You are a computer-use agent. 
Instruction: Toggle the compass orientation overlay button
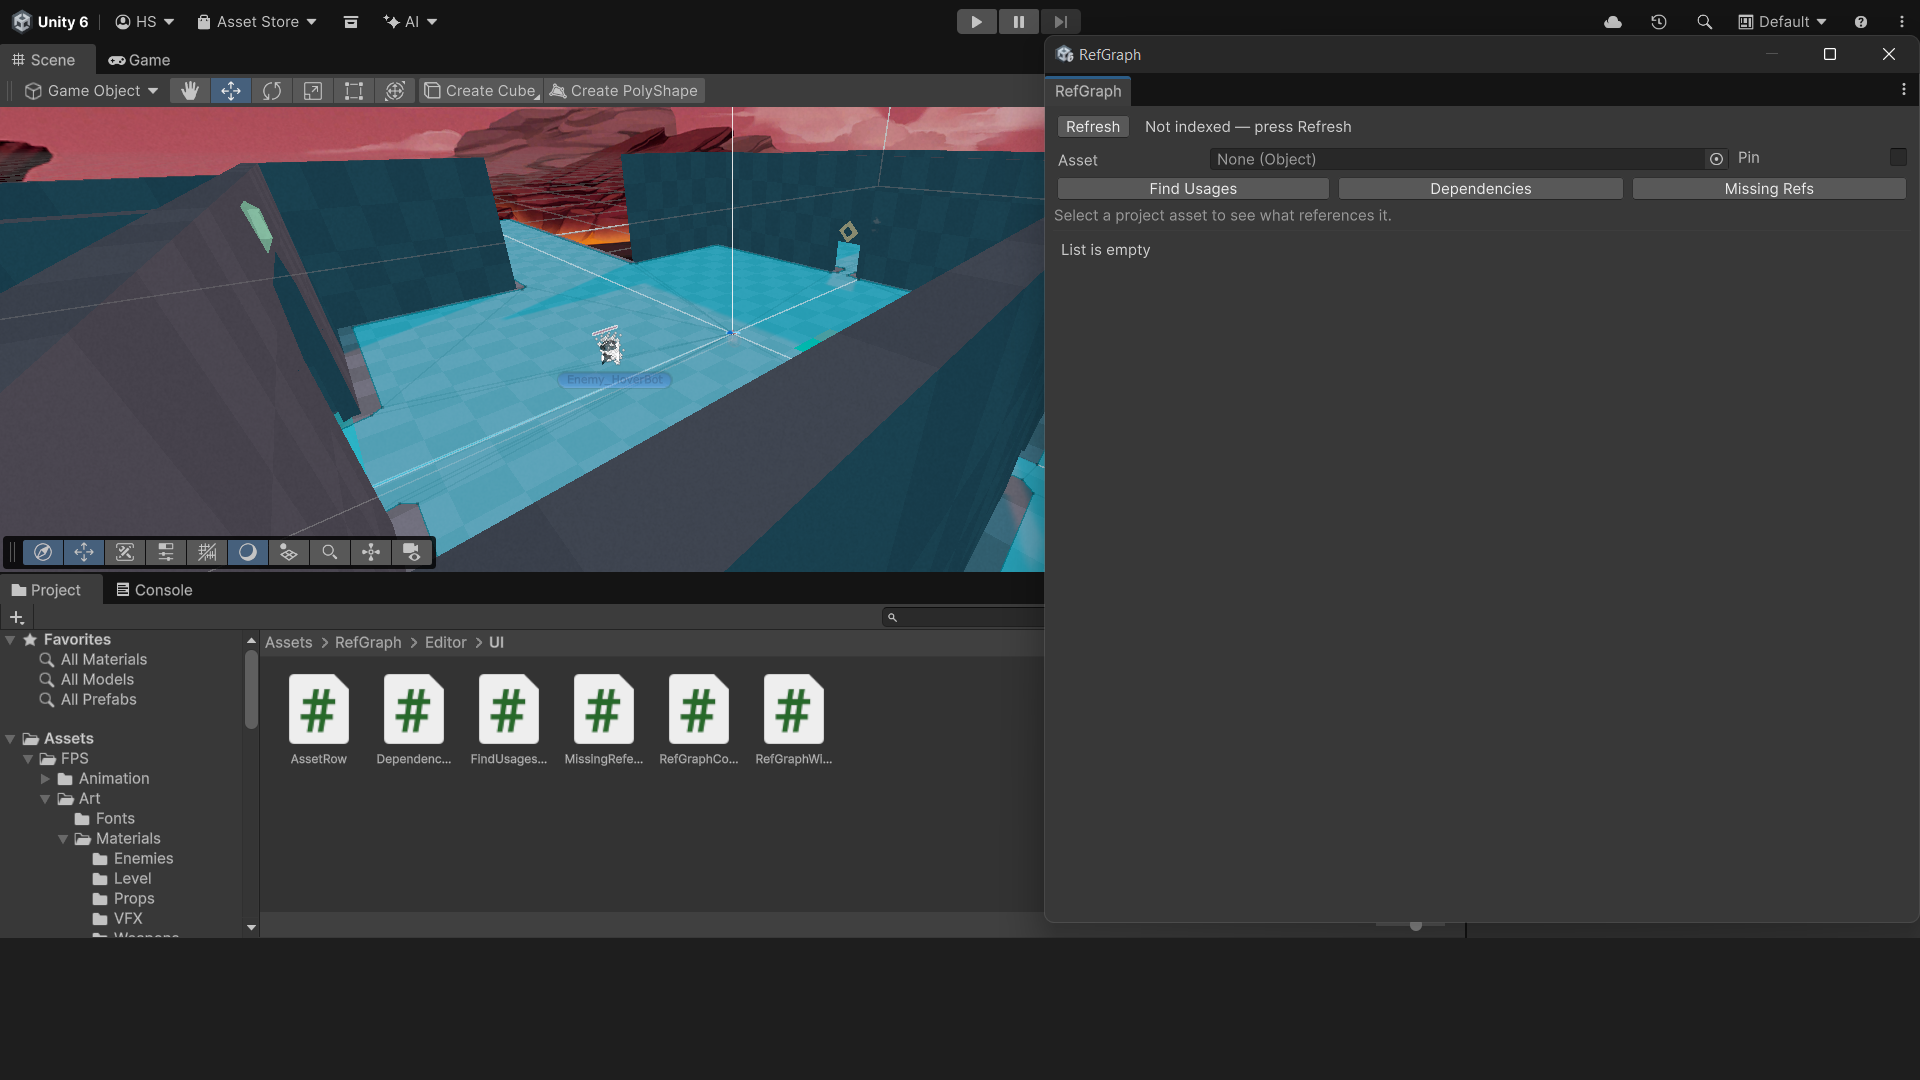pos(43,552)
